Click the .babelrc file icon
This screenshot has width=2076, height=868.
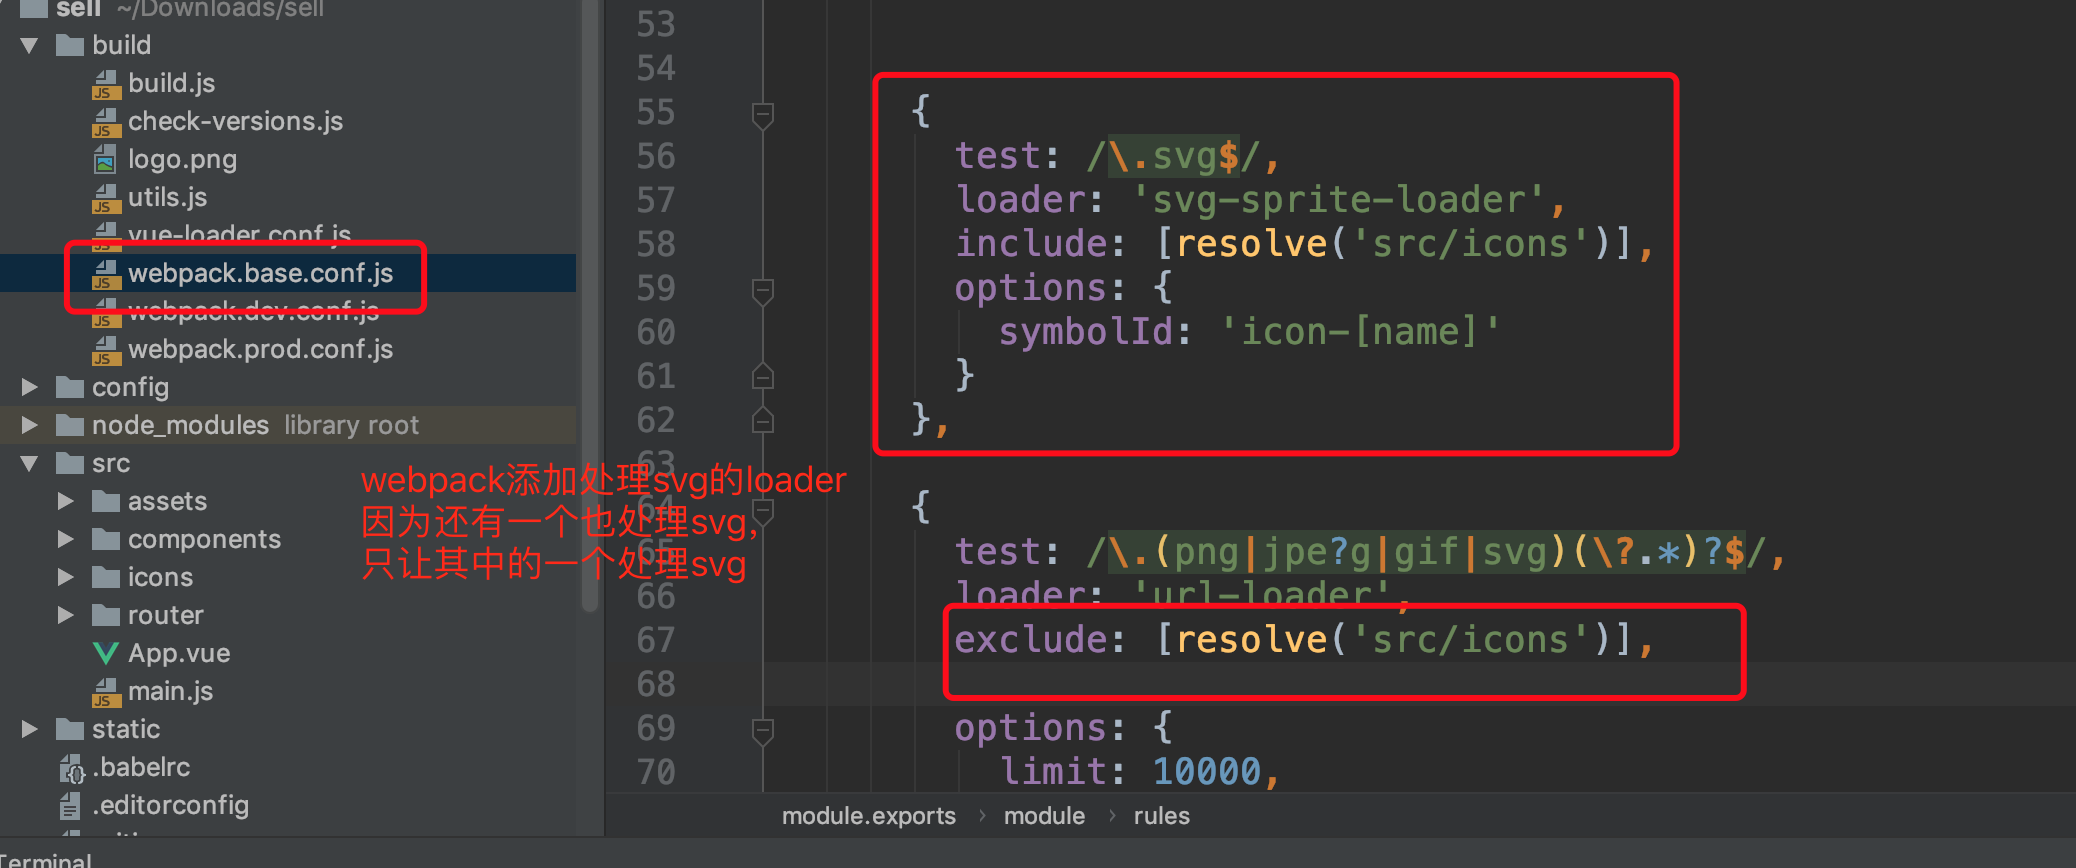click(71, 768)
